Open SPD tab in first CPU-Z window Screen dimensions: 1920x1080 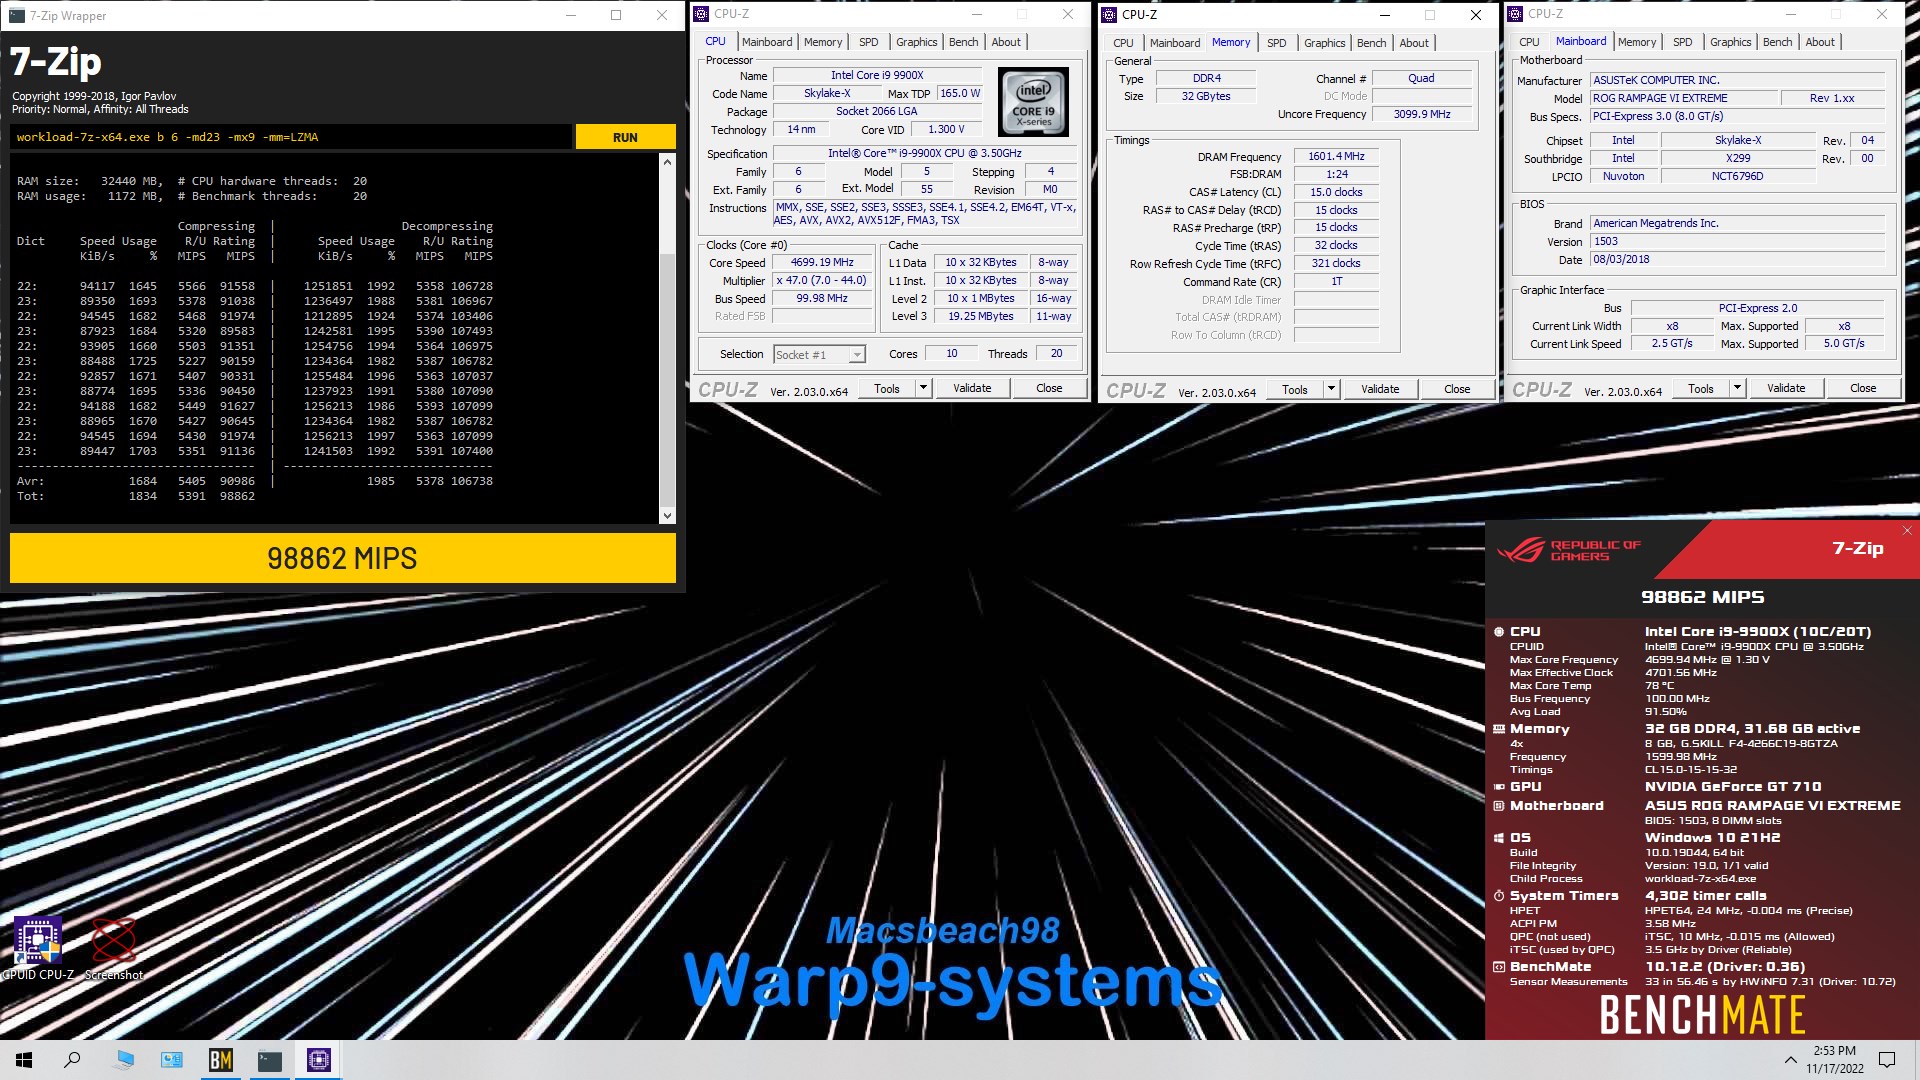869,42
